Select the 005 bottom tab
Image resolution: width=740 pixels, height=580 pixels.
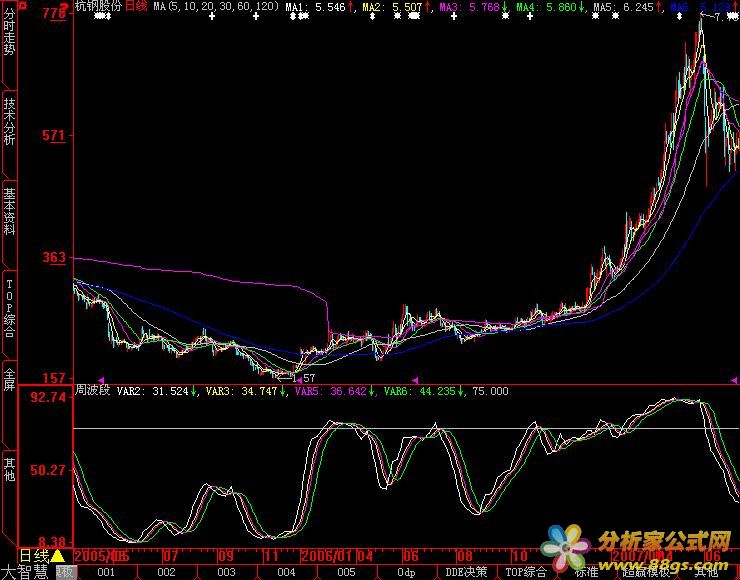[346, 572]
